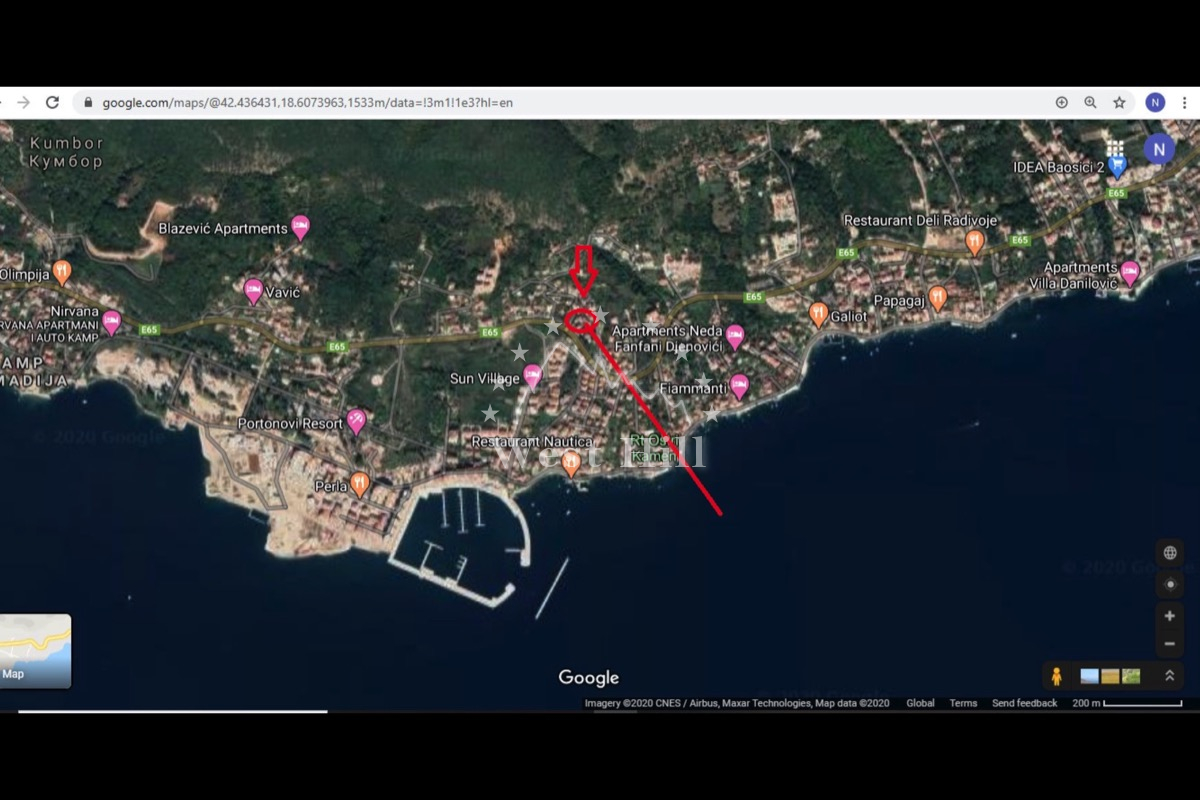Show your location with the target icon

[x=1169, y=584]
